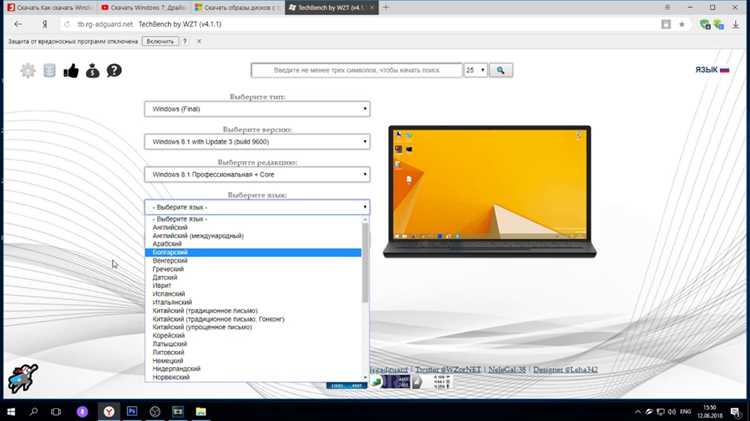The width and height of the screenshot is (750, 421).
Task: Focus the search input field on the page
Action: pos(357,70)
